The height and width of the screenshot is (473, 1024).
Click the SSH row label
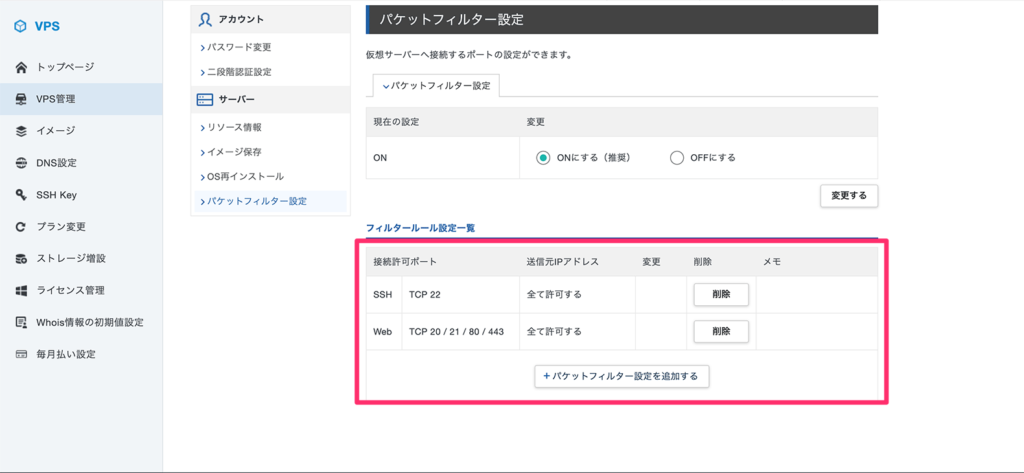383,295
